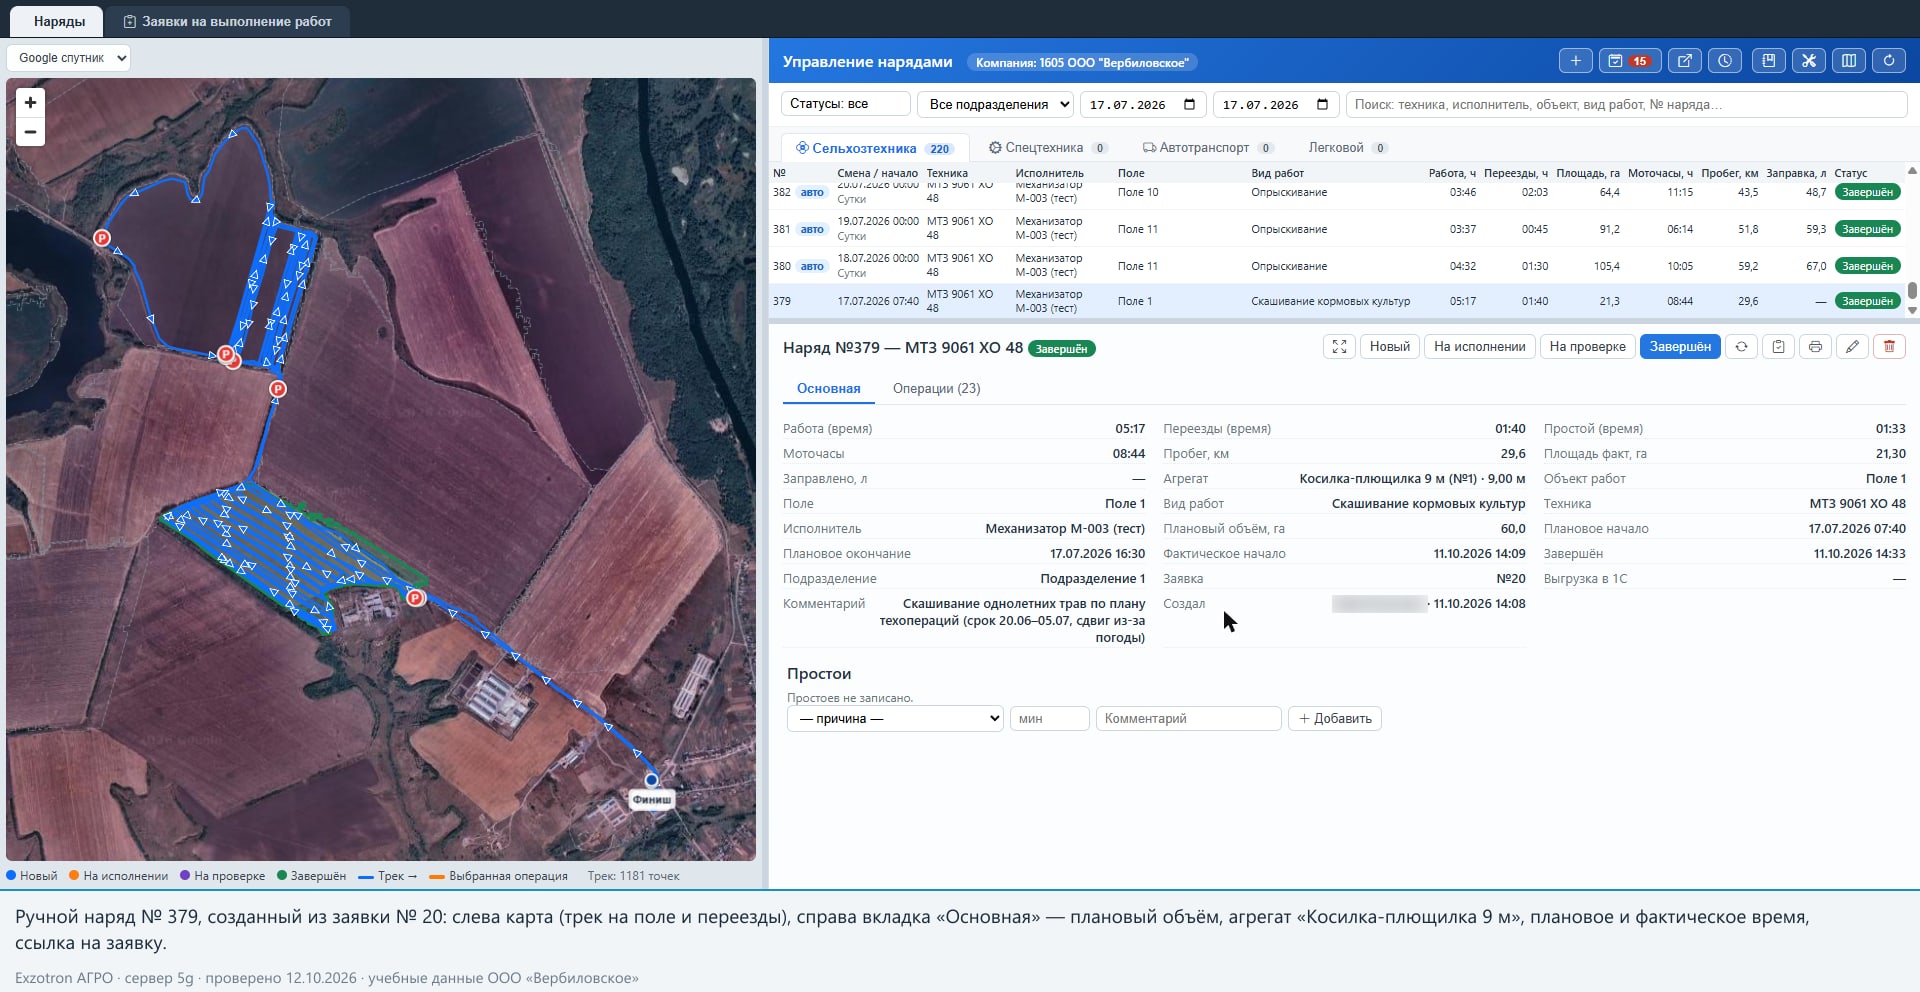The image size is (1920, 992).
Task: Select order row 380 in the table
Action: [1336, 266]
